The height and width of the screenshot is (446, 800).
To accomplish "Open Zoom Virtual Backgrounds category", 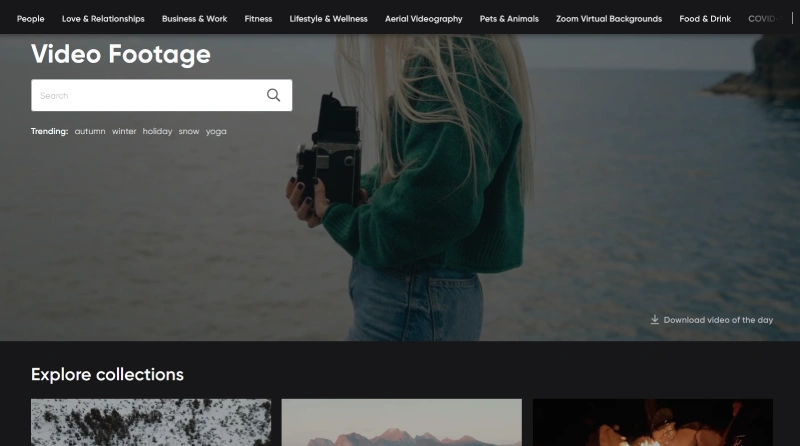I will tap(608, 19).
